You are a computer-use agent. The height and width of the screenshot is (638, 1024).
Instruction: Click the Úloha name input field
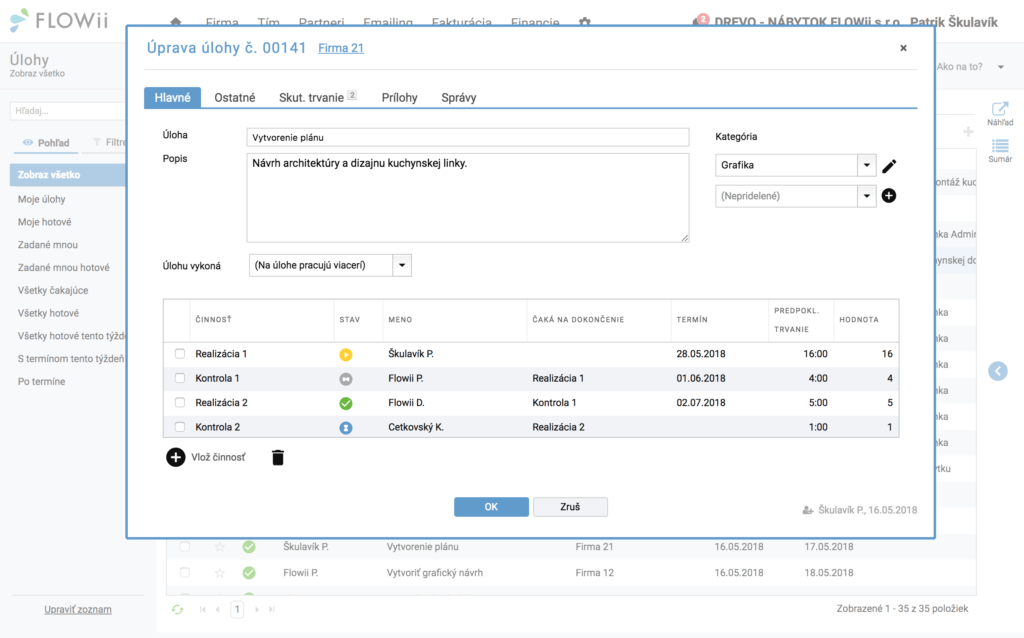point(468,137)
